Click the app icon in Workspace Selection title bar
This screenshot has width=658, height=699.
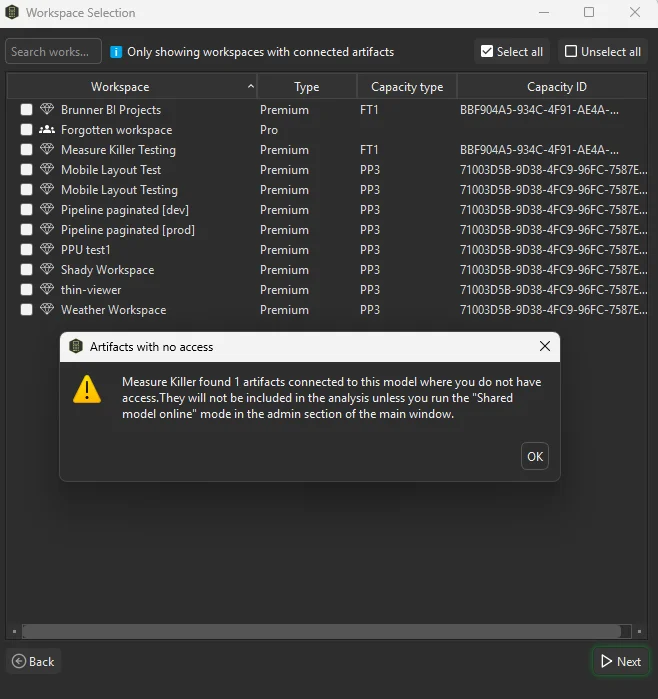12,12
